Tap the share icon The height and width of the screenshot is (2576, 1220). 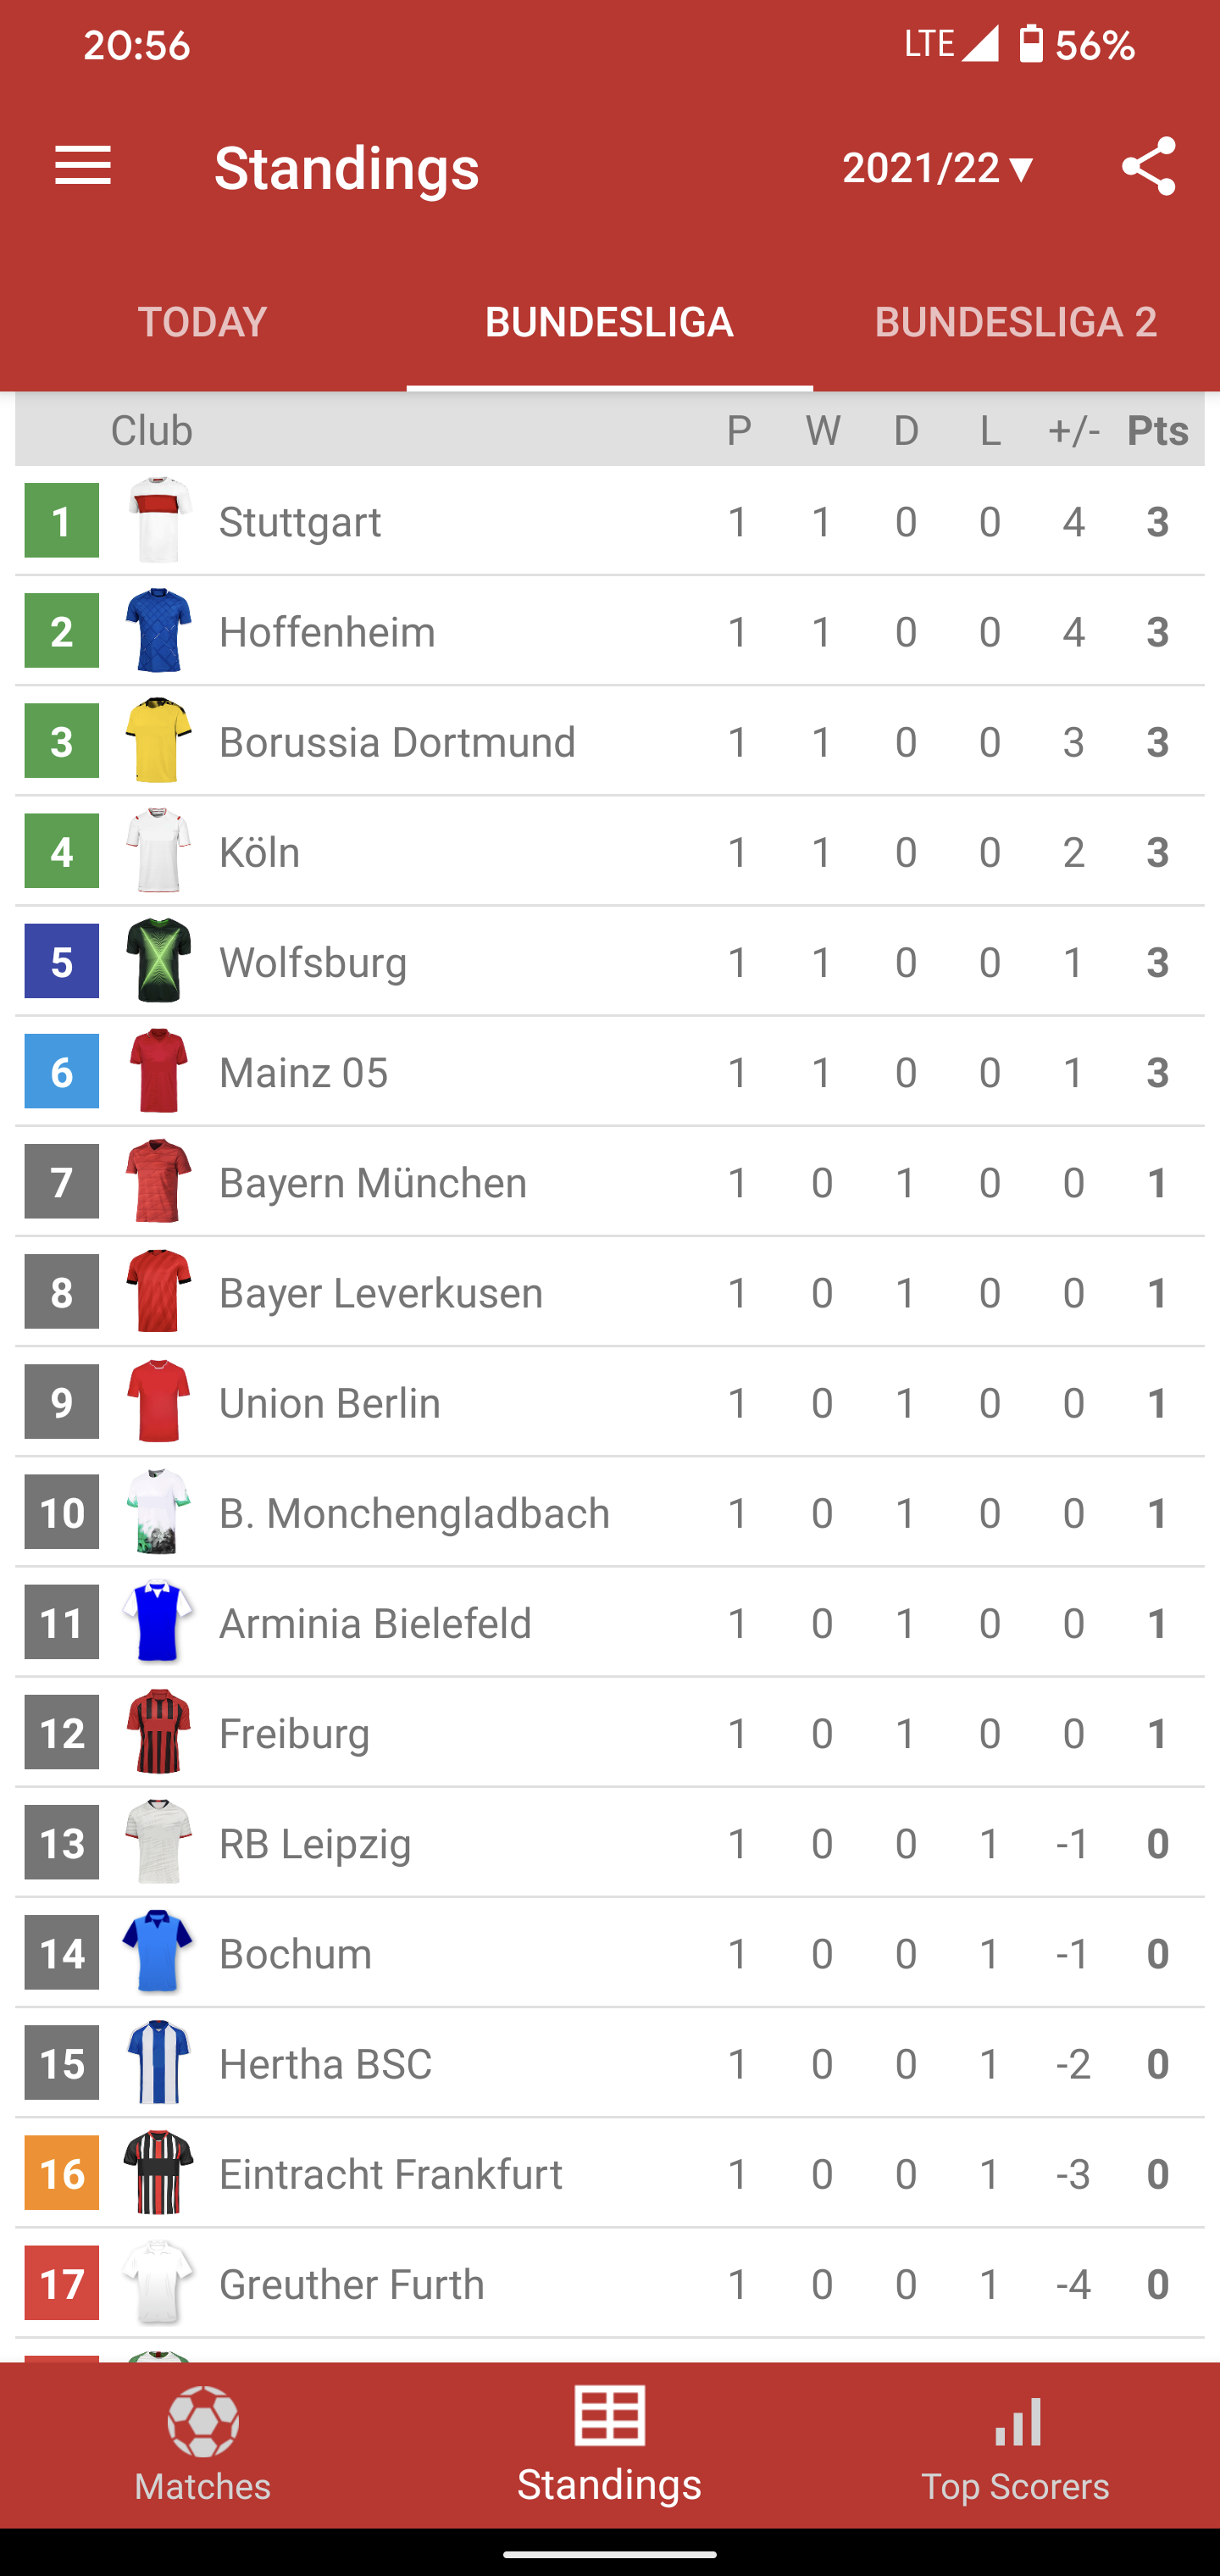point(1148,166)
